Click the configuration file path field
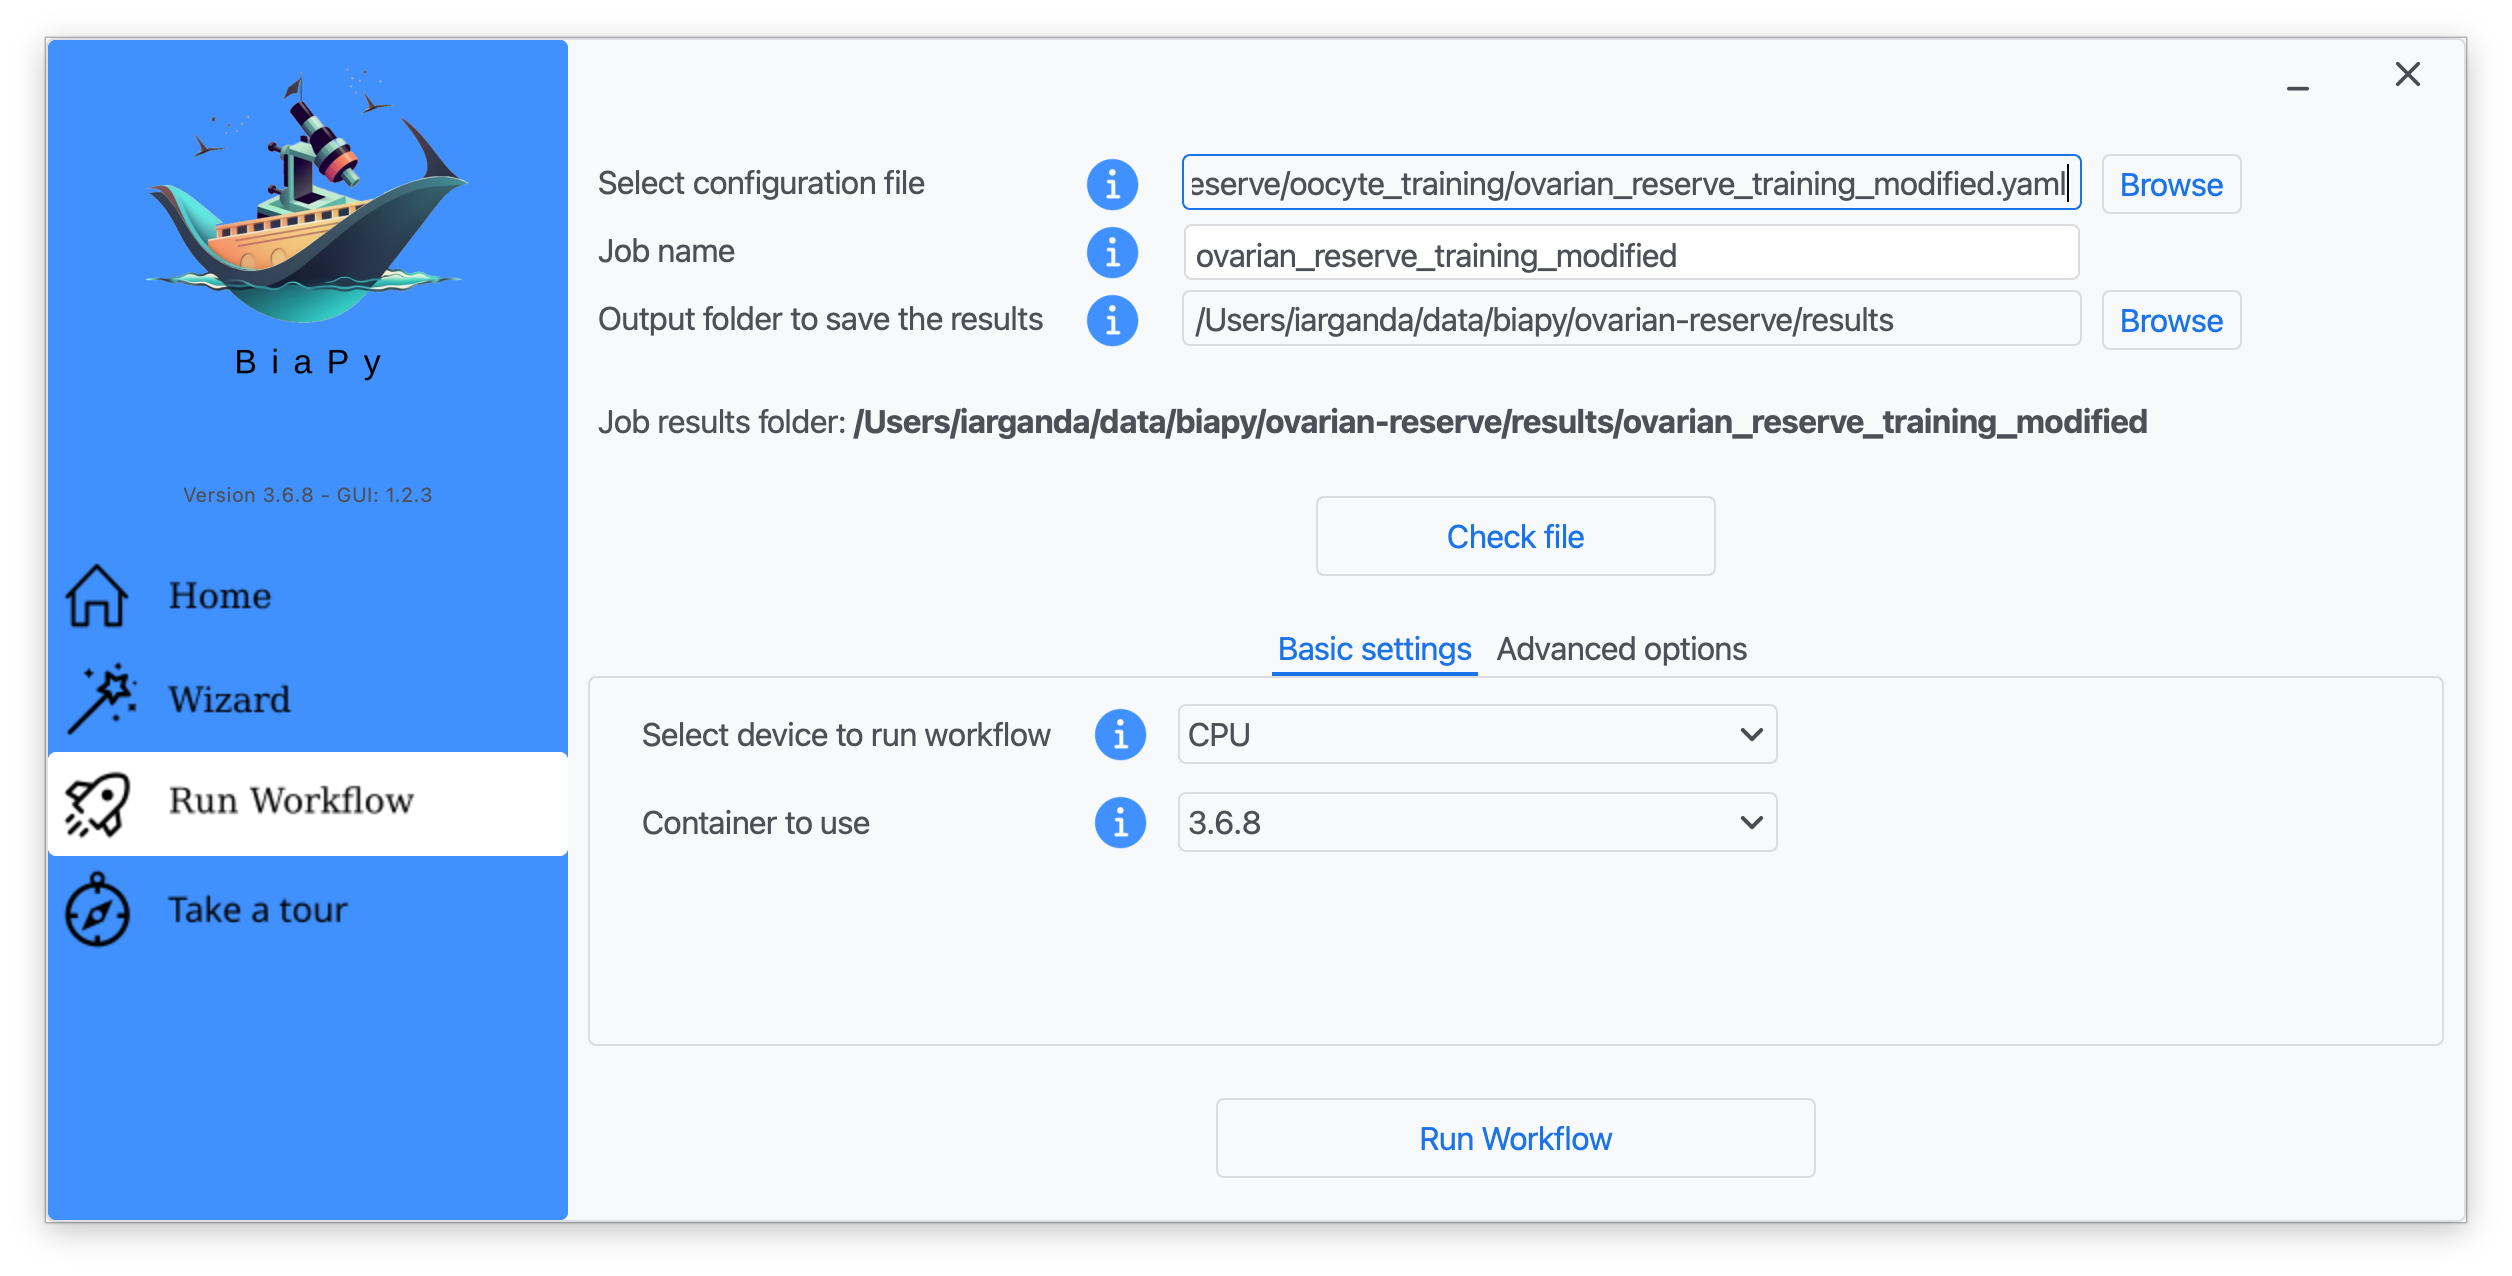This screenshot has height=1276, width=2512. click(x=1631, y=183)
